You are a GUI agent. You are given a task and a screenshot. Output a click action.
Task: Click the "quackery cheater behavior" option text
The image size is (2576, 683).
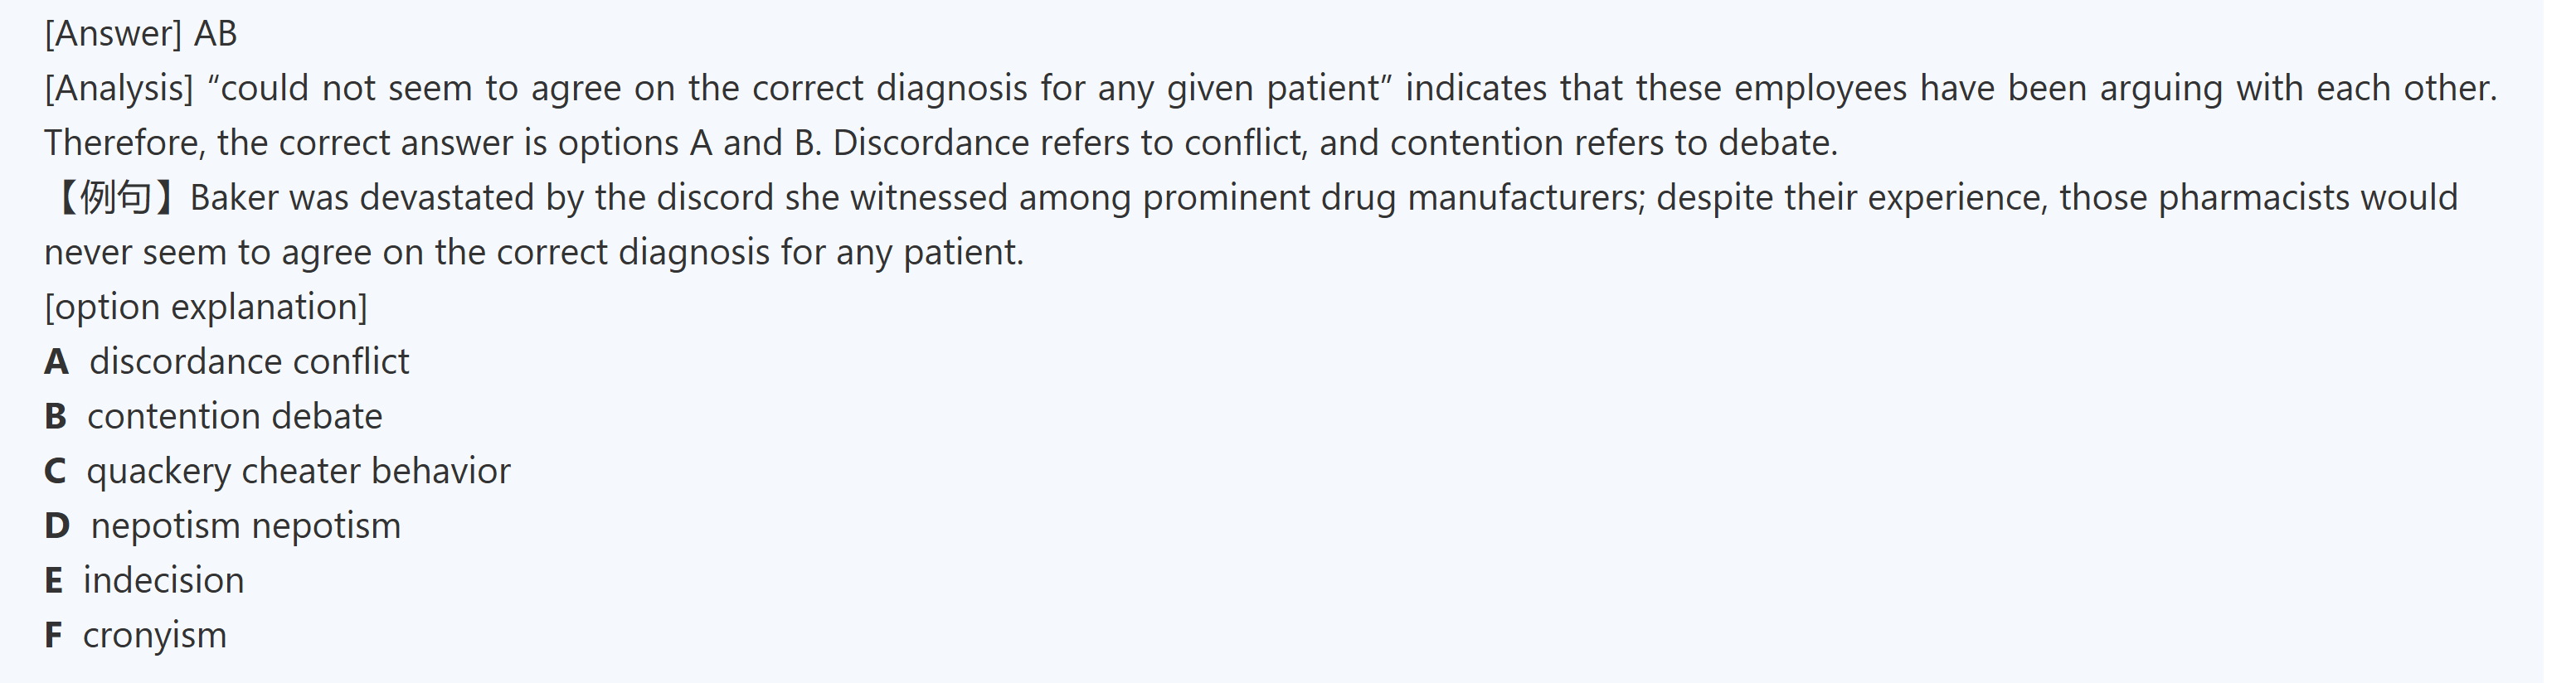click(298, 471)
